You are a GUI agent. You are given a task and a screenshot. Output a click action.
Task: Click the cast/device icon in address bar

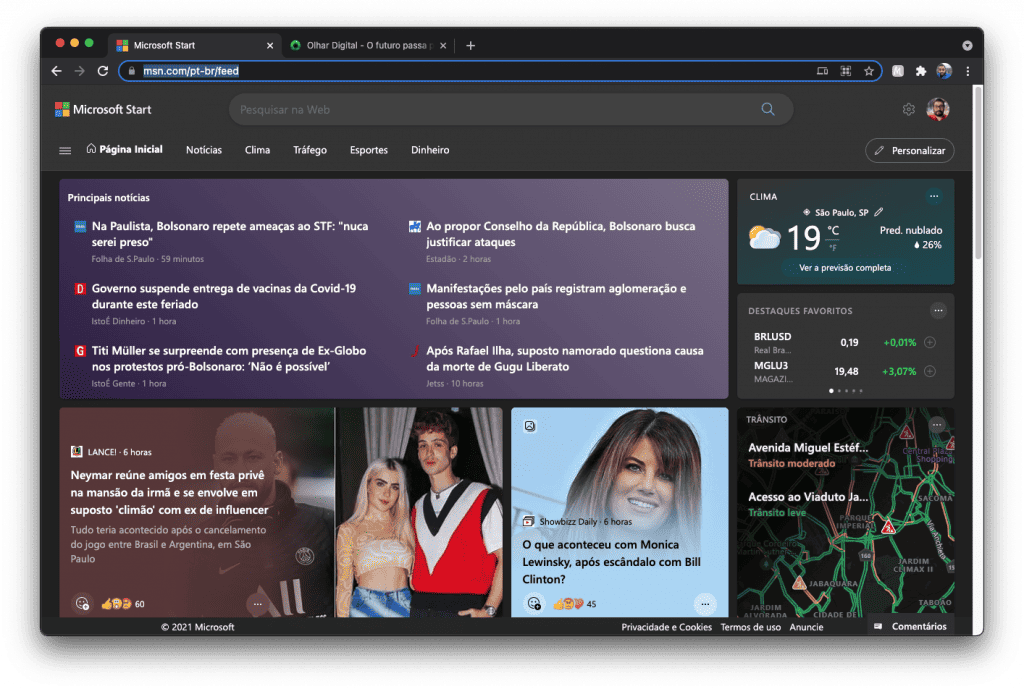tap(822, 71)
